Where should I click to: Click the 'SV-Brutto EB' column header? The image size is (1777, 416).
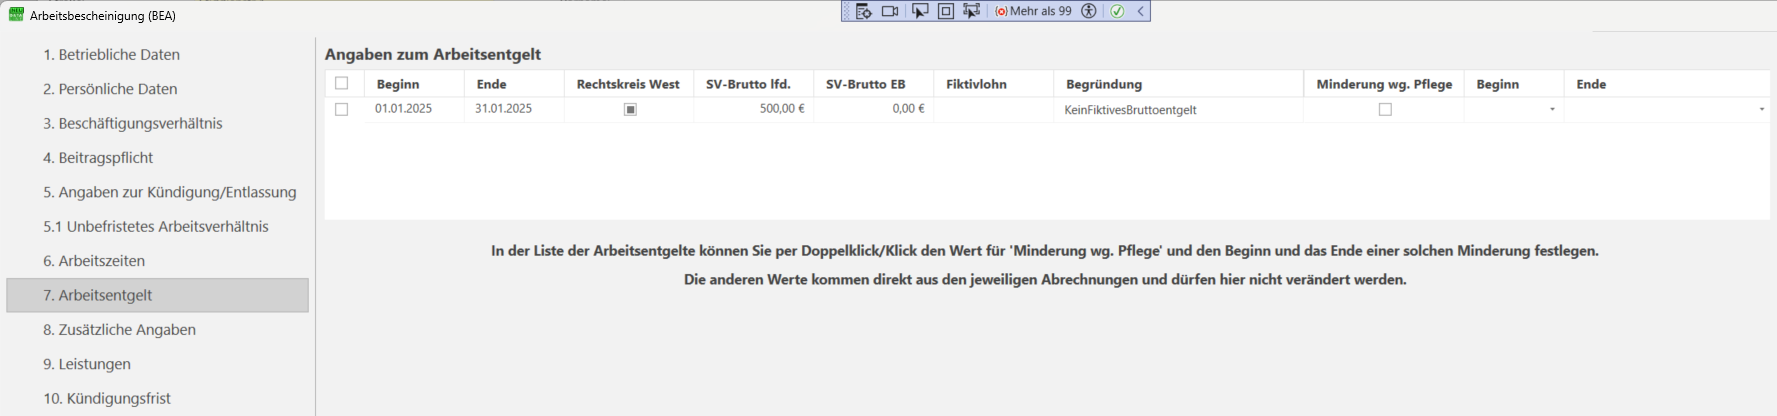(x=873, y=84)
